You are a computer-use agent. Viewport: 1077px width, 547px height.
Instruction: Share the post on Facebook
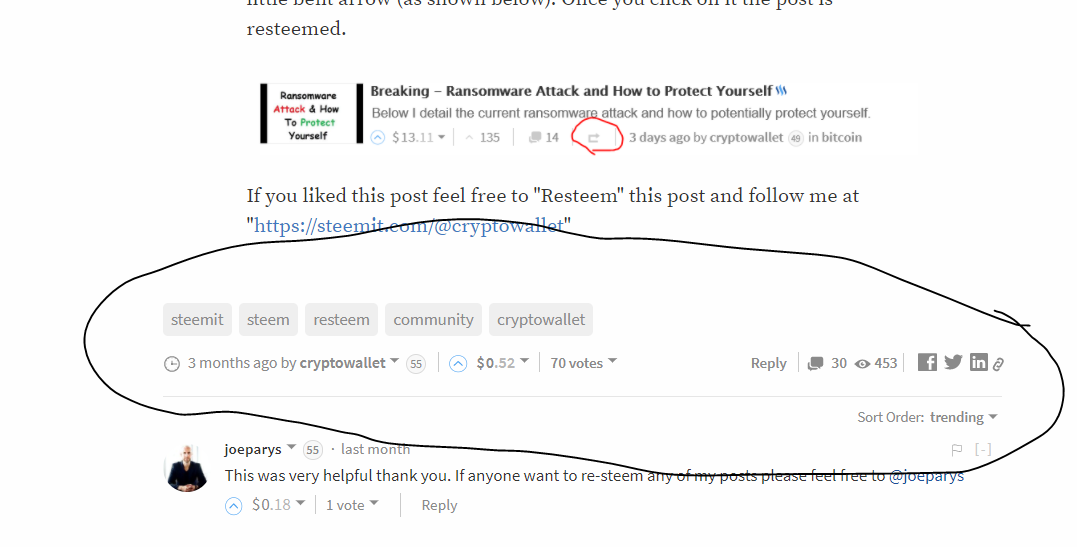(x=927, y=362)
